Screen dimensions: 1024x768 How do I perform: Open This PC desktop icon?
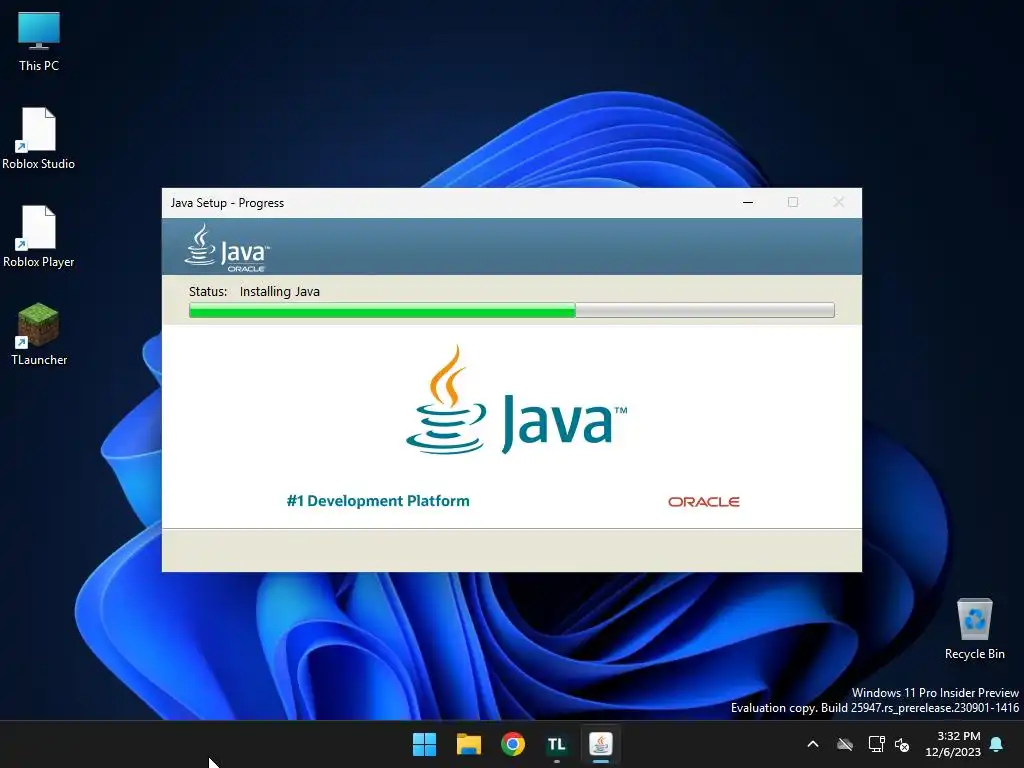(x=39, y=41)
